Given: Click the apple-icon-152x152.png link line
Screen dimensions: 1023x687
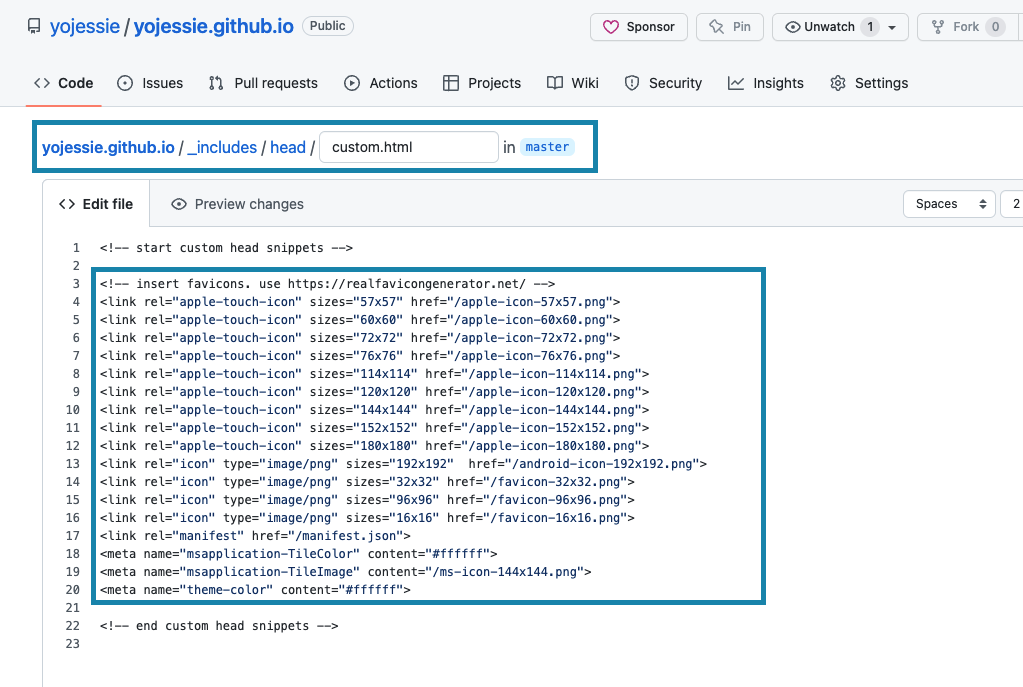Looking at the screenshot, I should [374, 428].
